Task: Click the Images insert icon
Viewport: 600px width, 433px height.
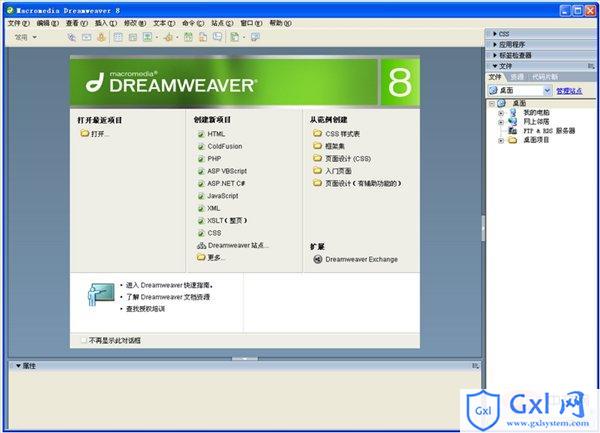Action: (147, 37)
